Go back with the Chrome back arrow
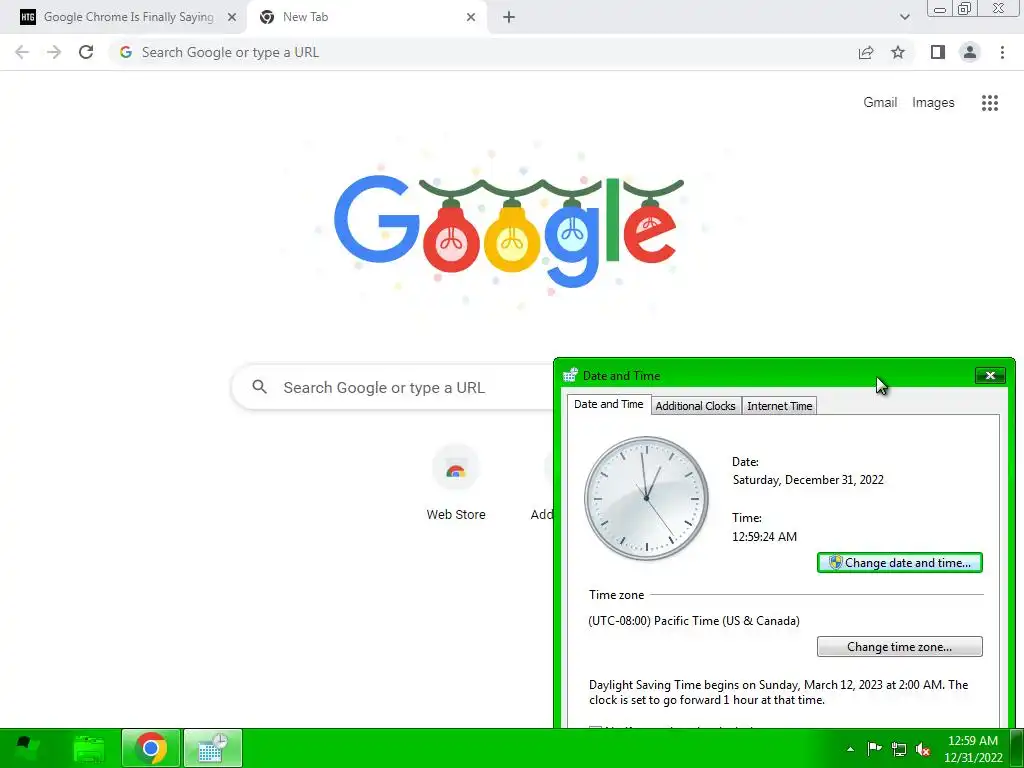 (22, 52)
